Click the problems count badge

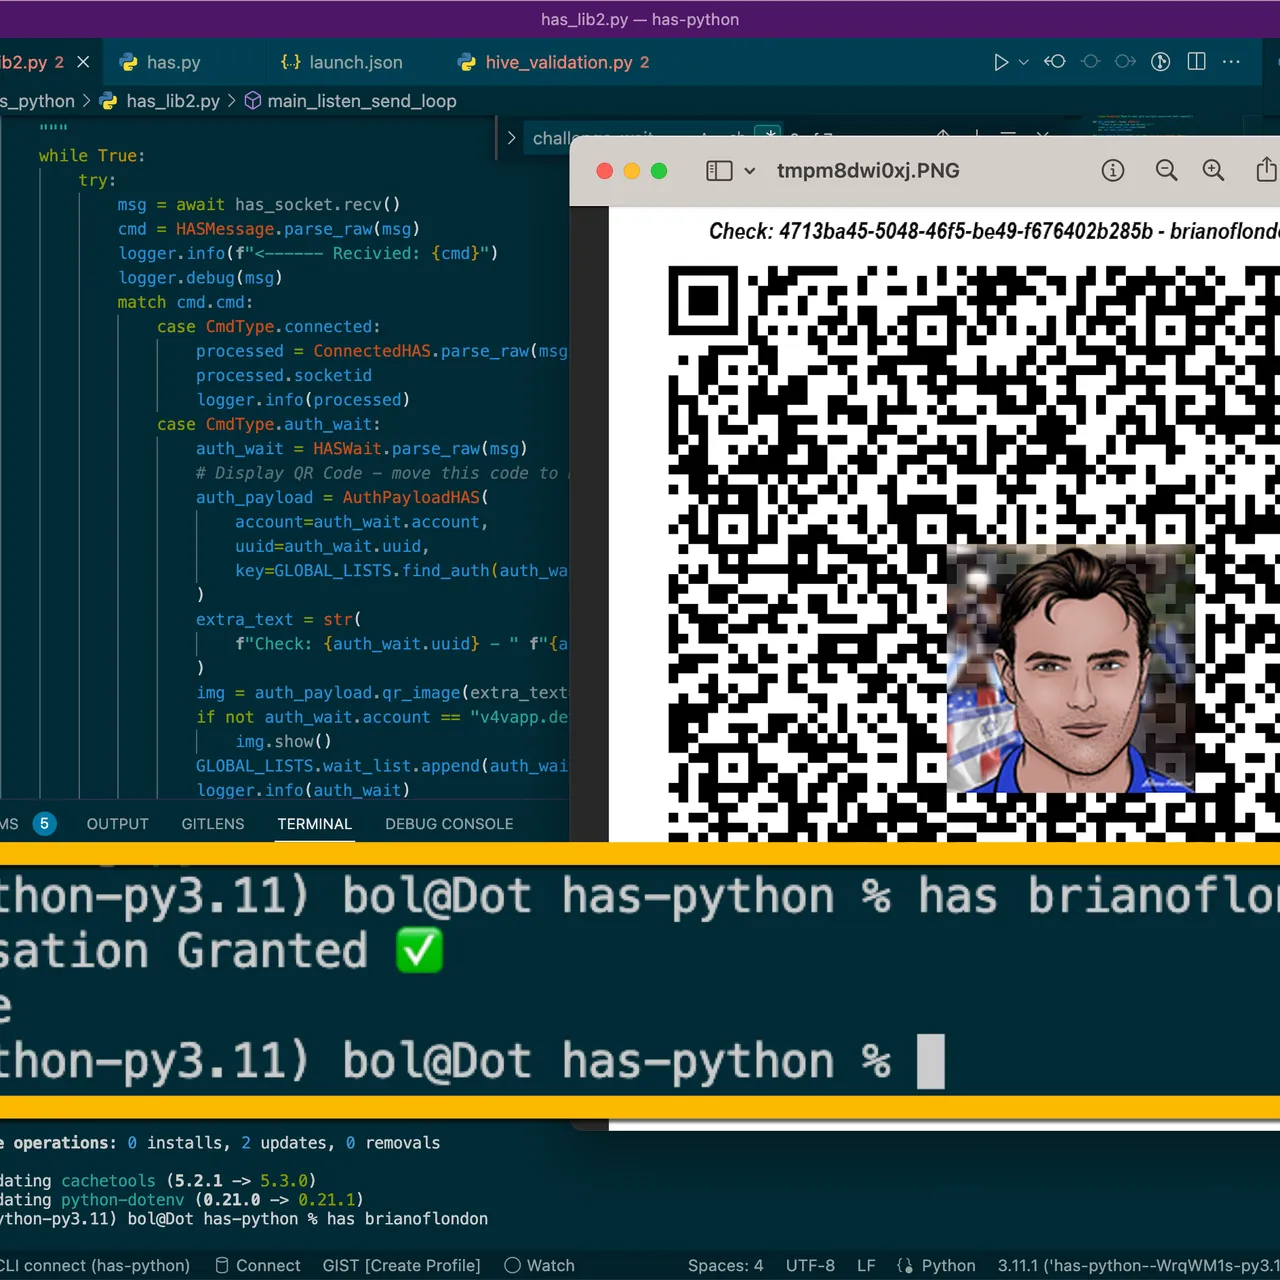click(44, 823)
